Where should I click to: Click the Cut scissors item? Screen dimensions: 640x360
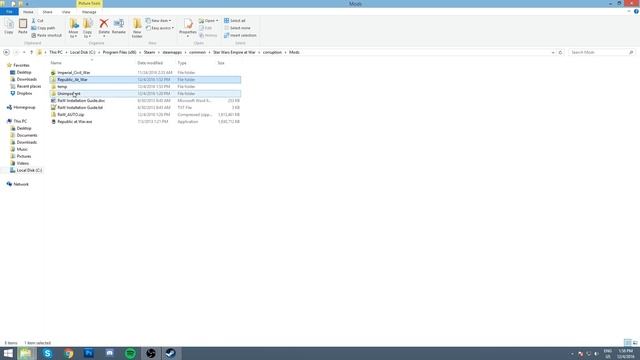pyautogui.click(x=38, y=20)
